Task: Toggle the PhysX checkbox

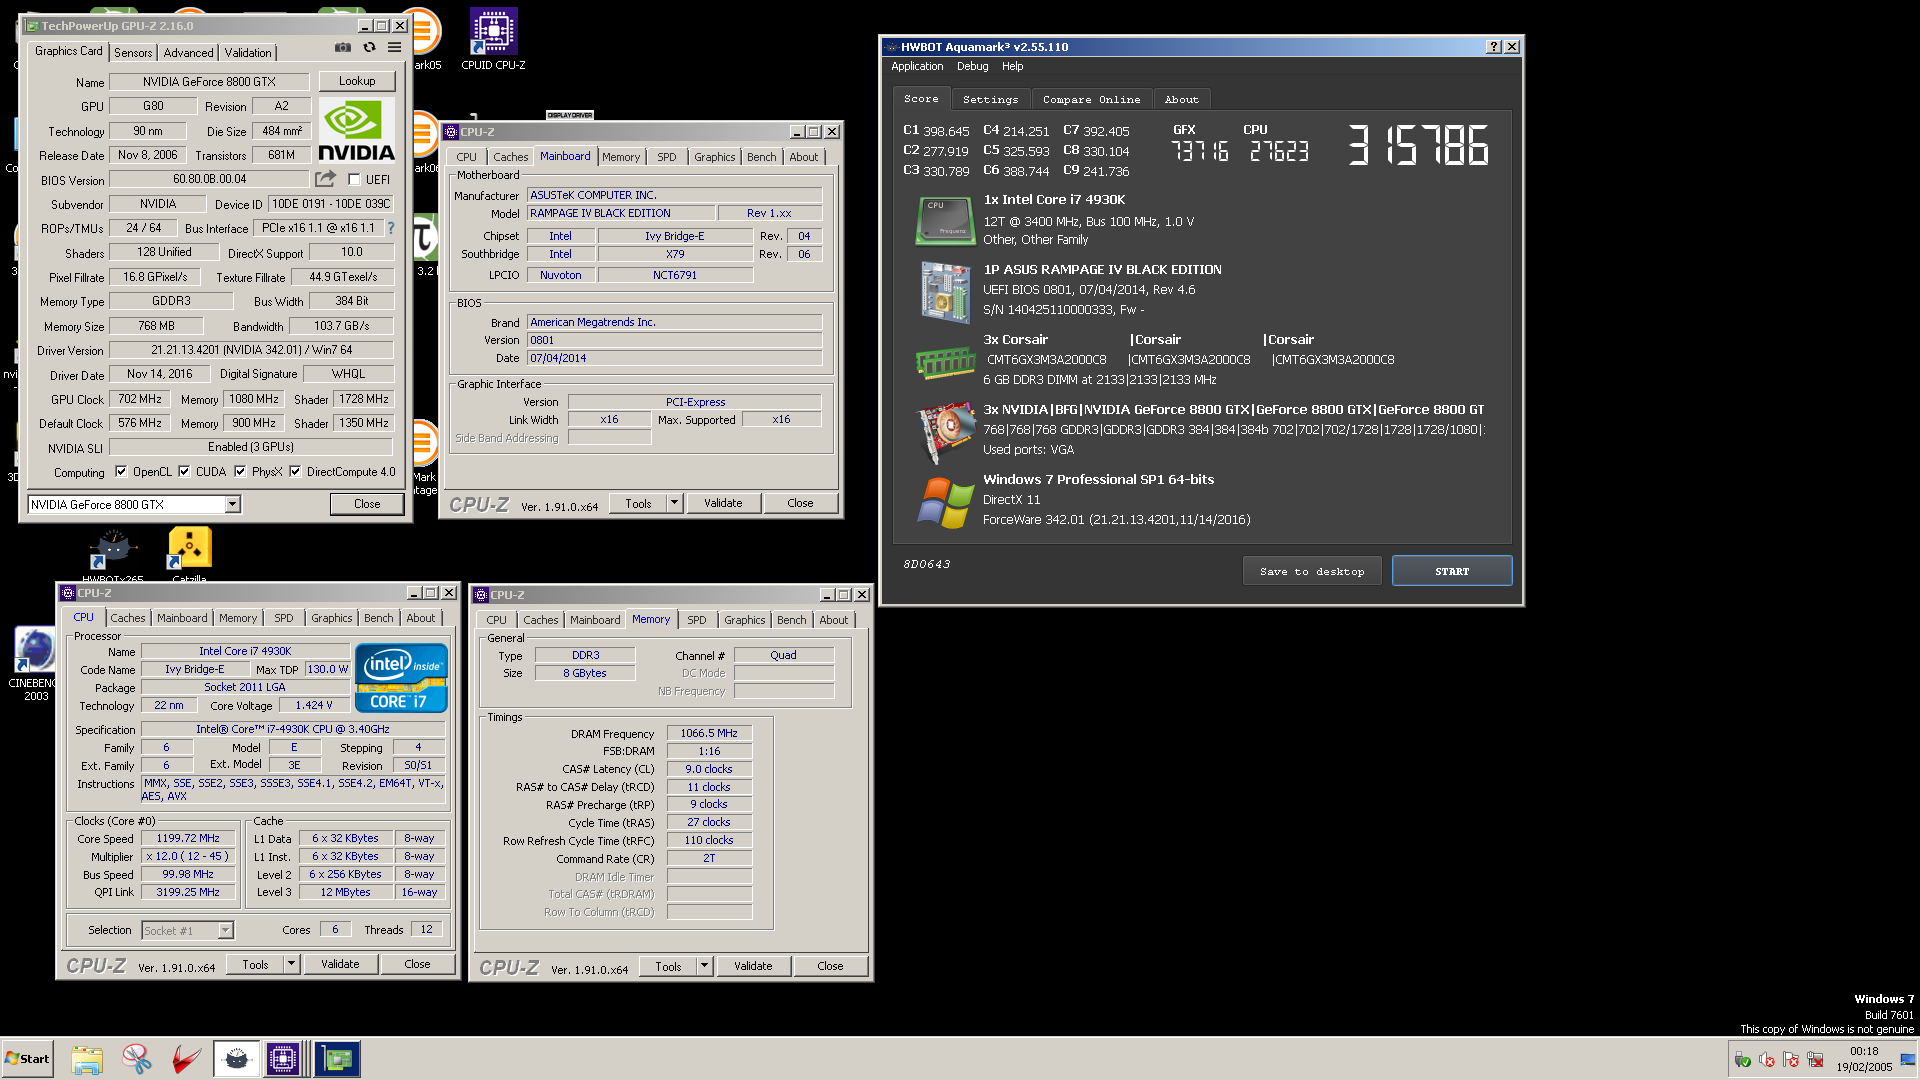Action: (x=240, y=472)
